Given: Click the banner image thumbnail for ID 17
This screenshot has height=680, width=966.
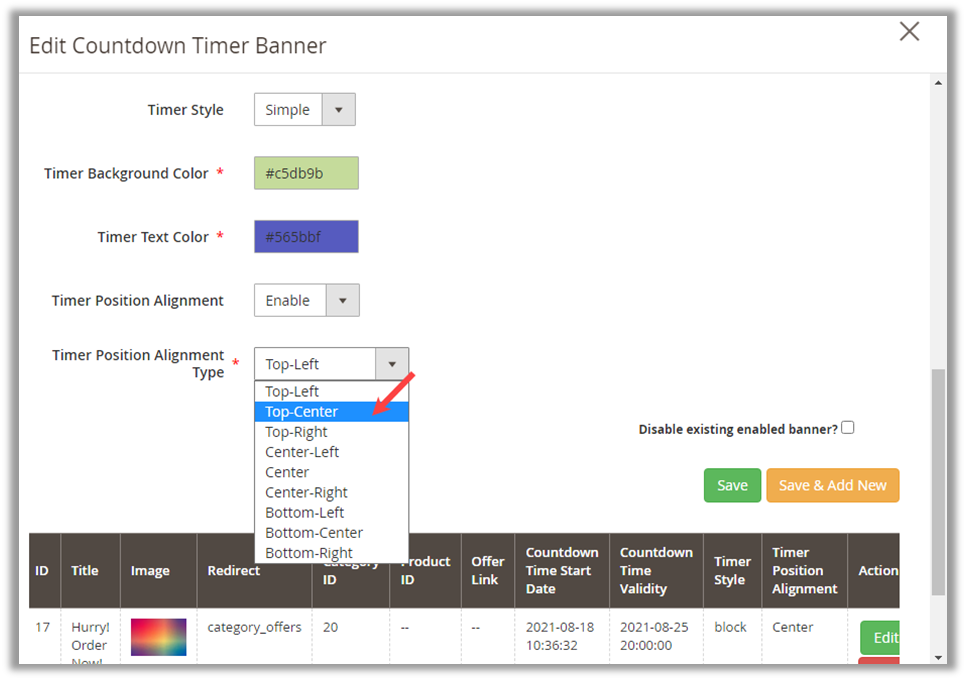Looking at the screenshot, I should [158, 636].
